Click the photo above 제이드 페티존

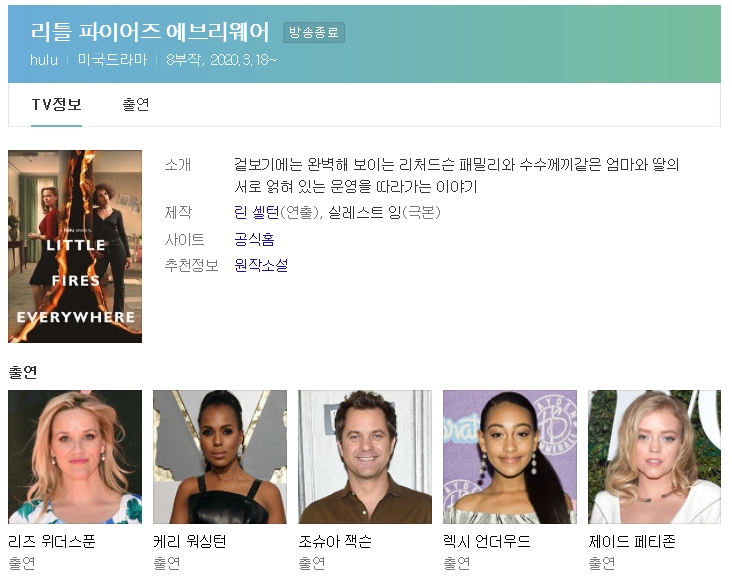pos(655,457)
